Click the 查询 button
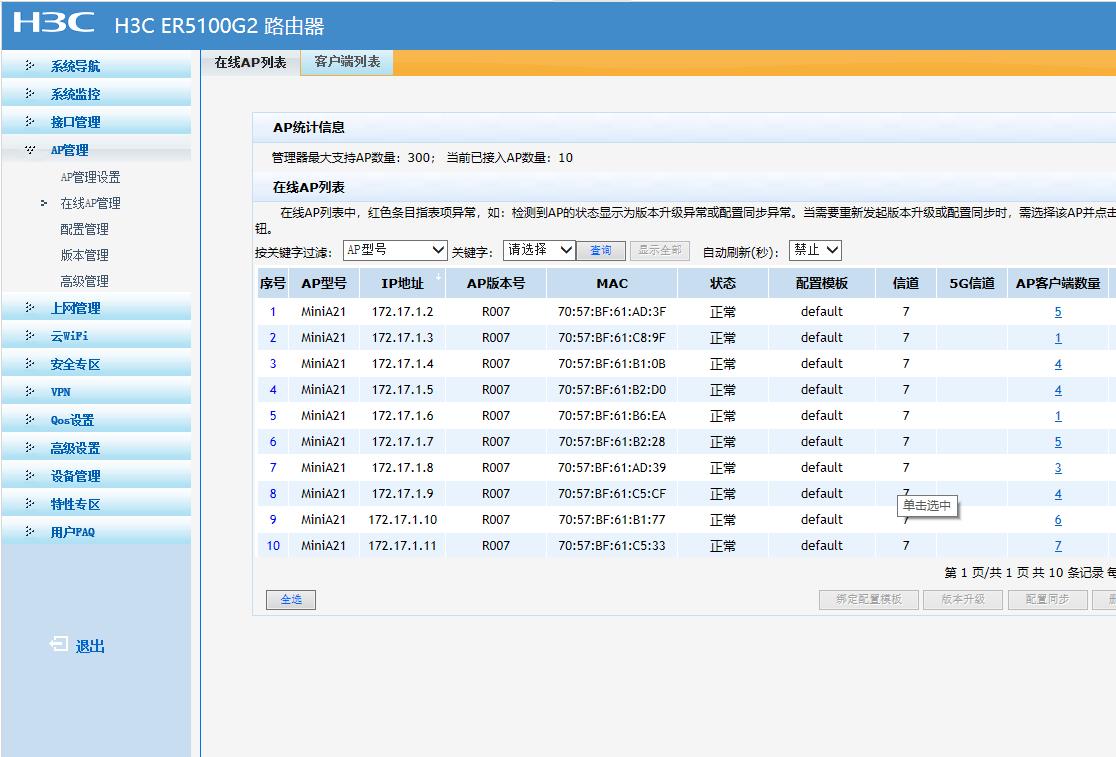 coord(600,250)
